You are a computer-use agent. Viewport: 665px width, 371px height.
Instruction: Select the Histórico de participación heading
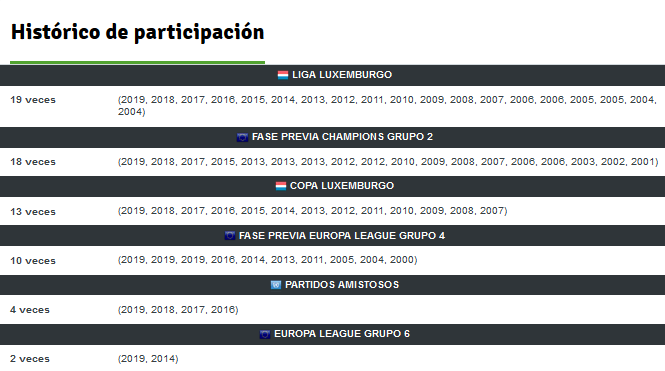coord(137,33)
